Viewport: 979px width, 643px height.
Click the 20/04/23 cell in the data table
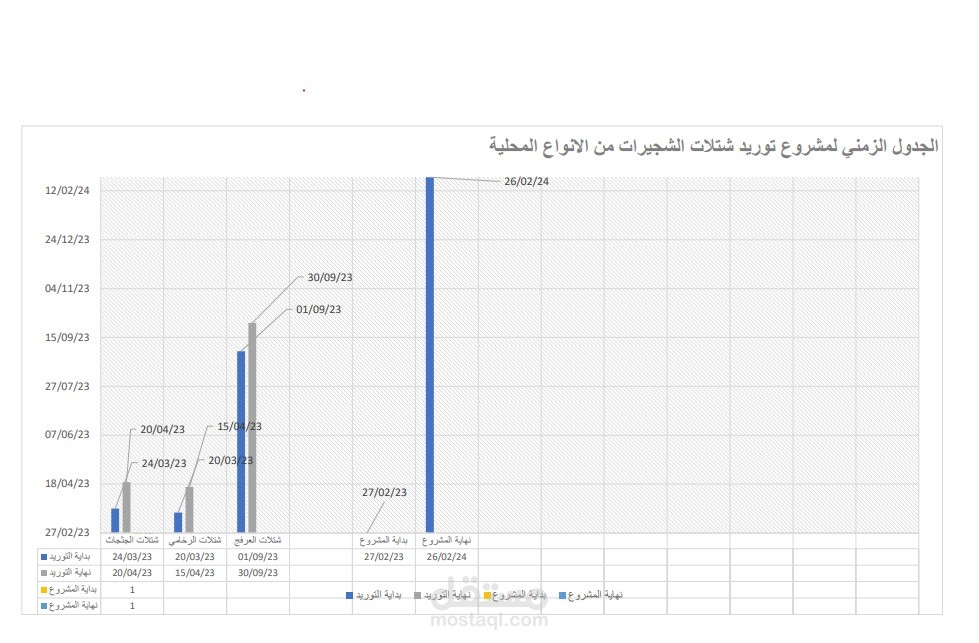click(132, 573)
